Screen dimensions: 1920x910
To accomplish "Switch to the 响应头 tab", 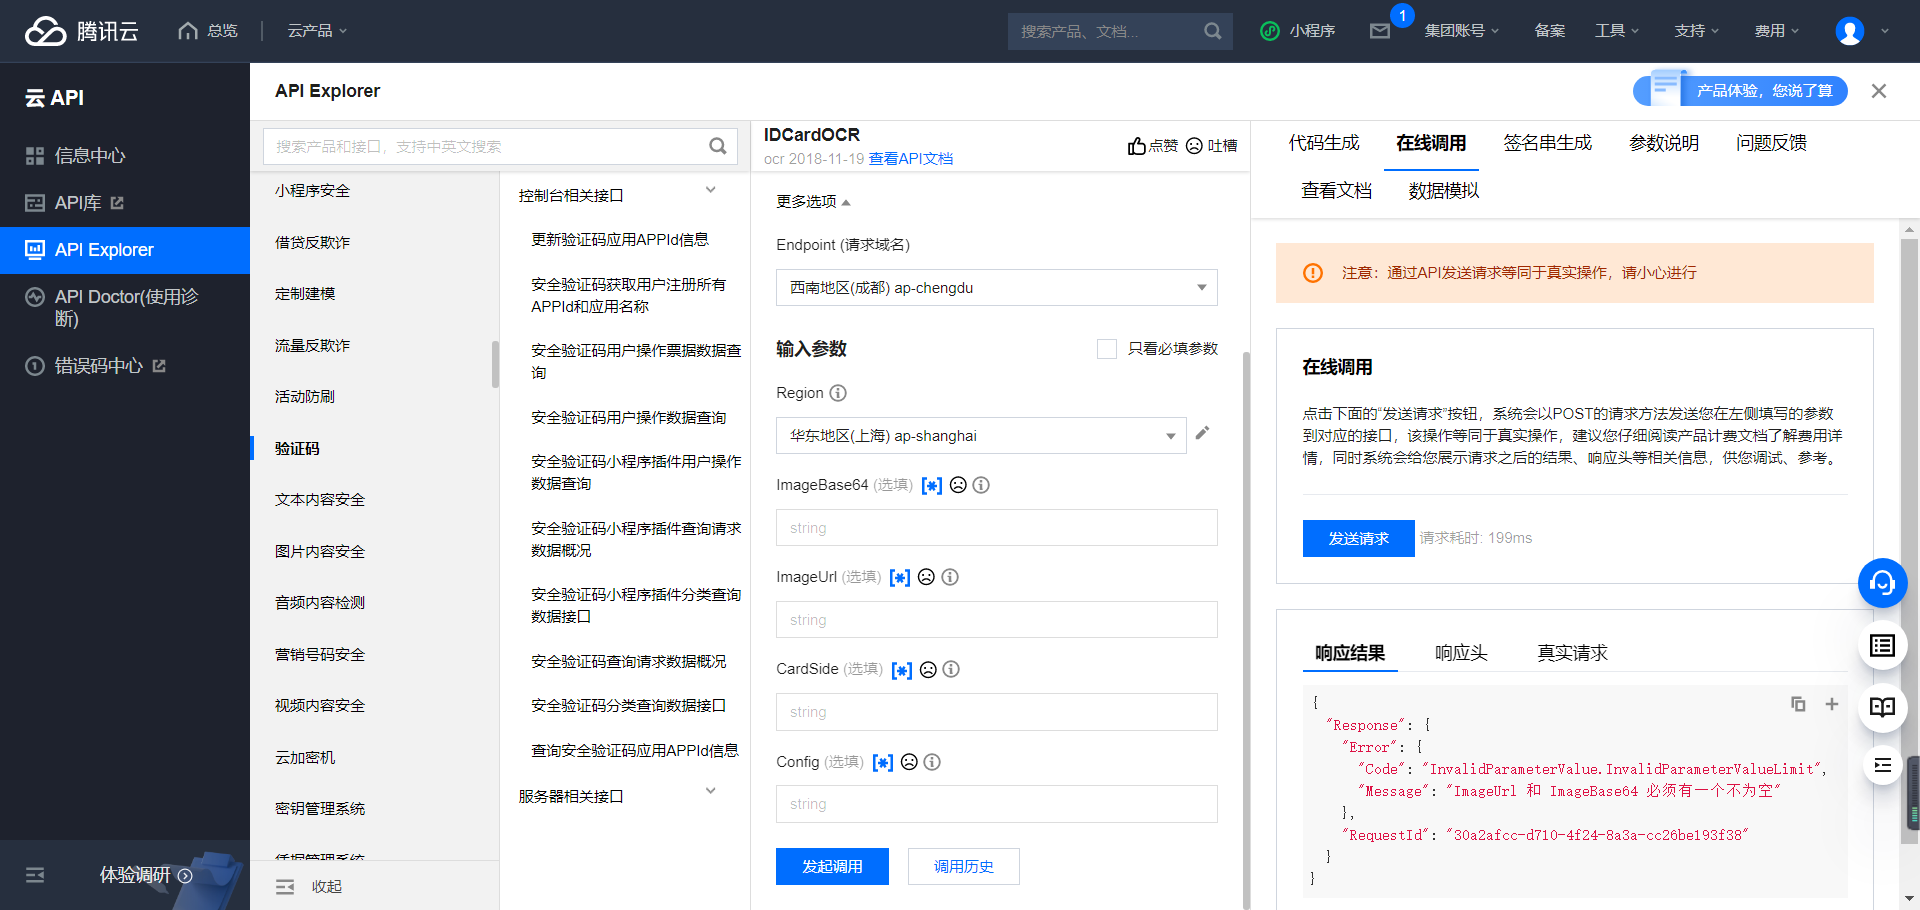I will pyautogui.click(x=1460, y=652).
